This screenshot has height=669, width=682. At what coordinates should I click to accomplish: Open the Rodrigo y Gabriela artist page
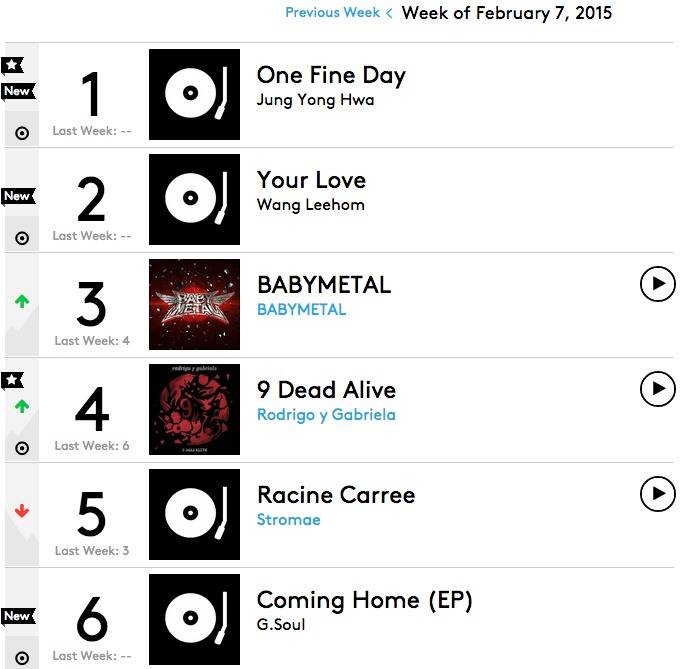pyautogui.click(x=326, y=415)
